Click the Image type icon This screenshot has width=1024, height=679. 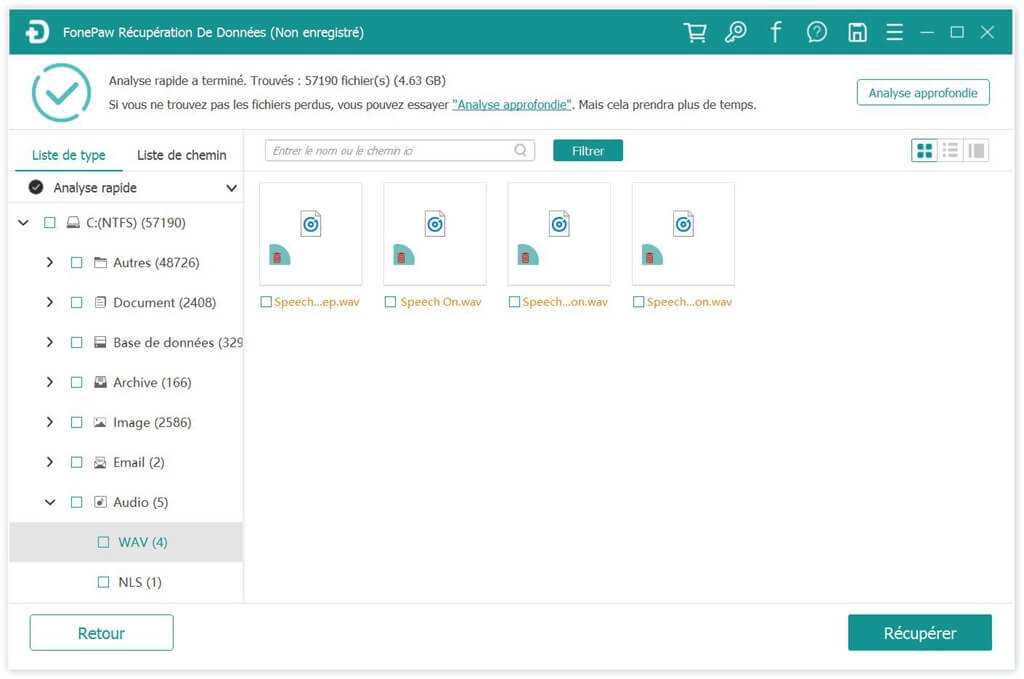[100, 422]
